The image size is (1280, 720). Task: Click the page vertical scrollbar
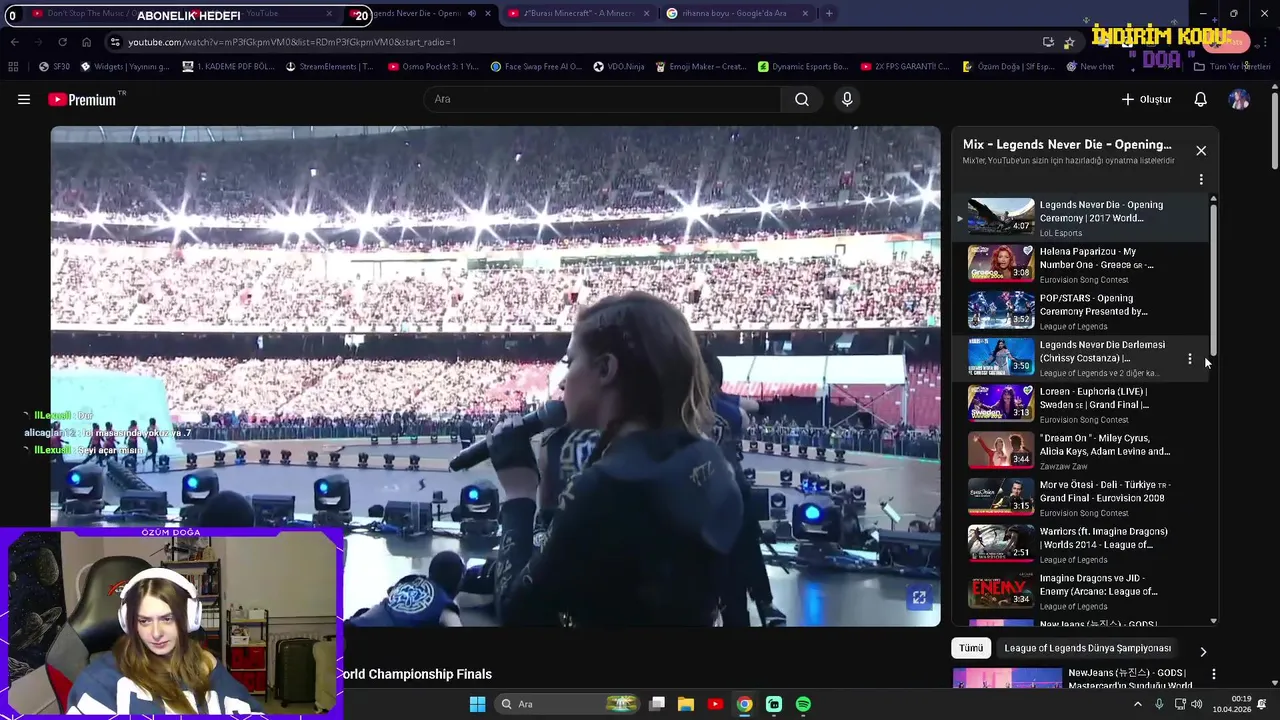[1275, 130]
